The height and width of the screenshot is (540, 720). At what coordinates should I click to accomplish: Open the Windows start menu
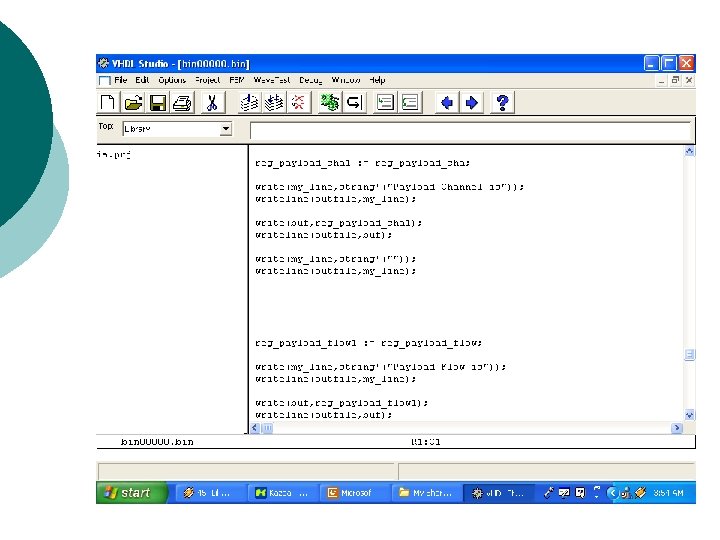pyautogui.click(x=131, y=493)
